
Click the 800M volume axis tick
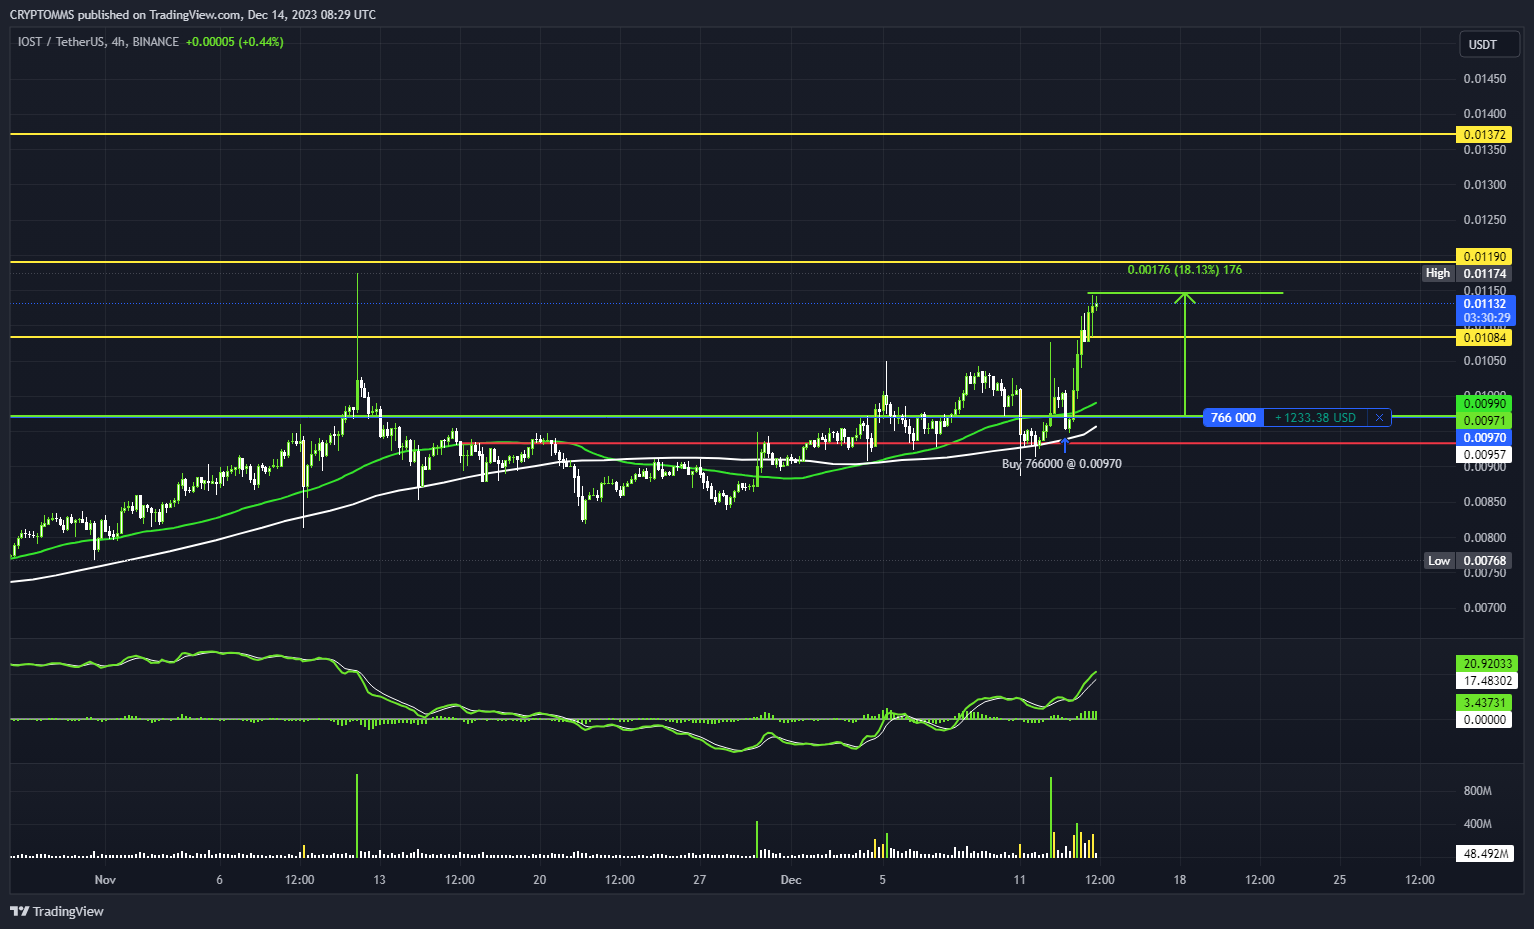[1477, 791]
